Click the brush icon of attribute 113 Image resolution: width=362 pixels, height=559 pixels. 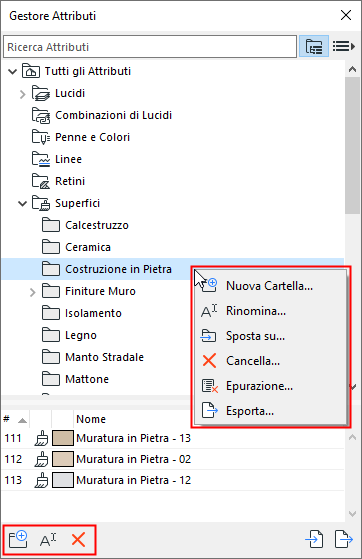pyautogui.click(x=41, y=480)
